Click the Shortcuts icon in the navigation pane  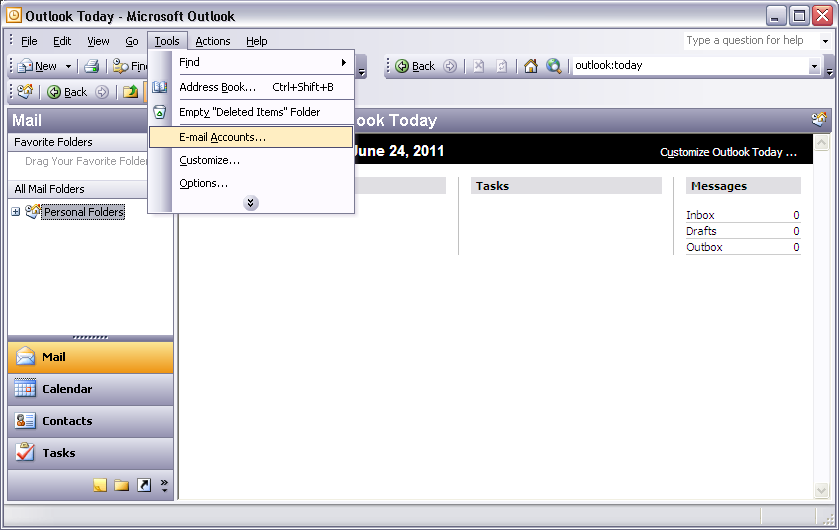[x=144, y=485]
